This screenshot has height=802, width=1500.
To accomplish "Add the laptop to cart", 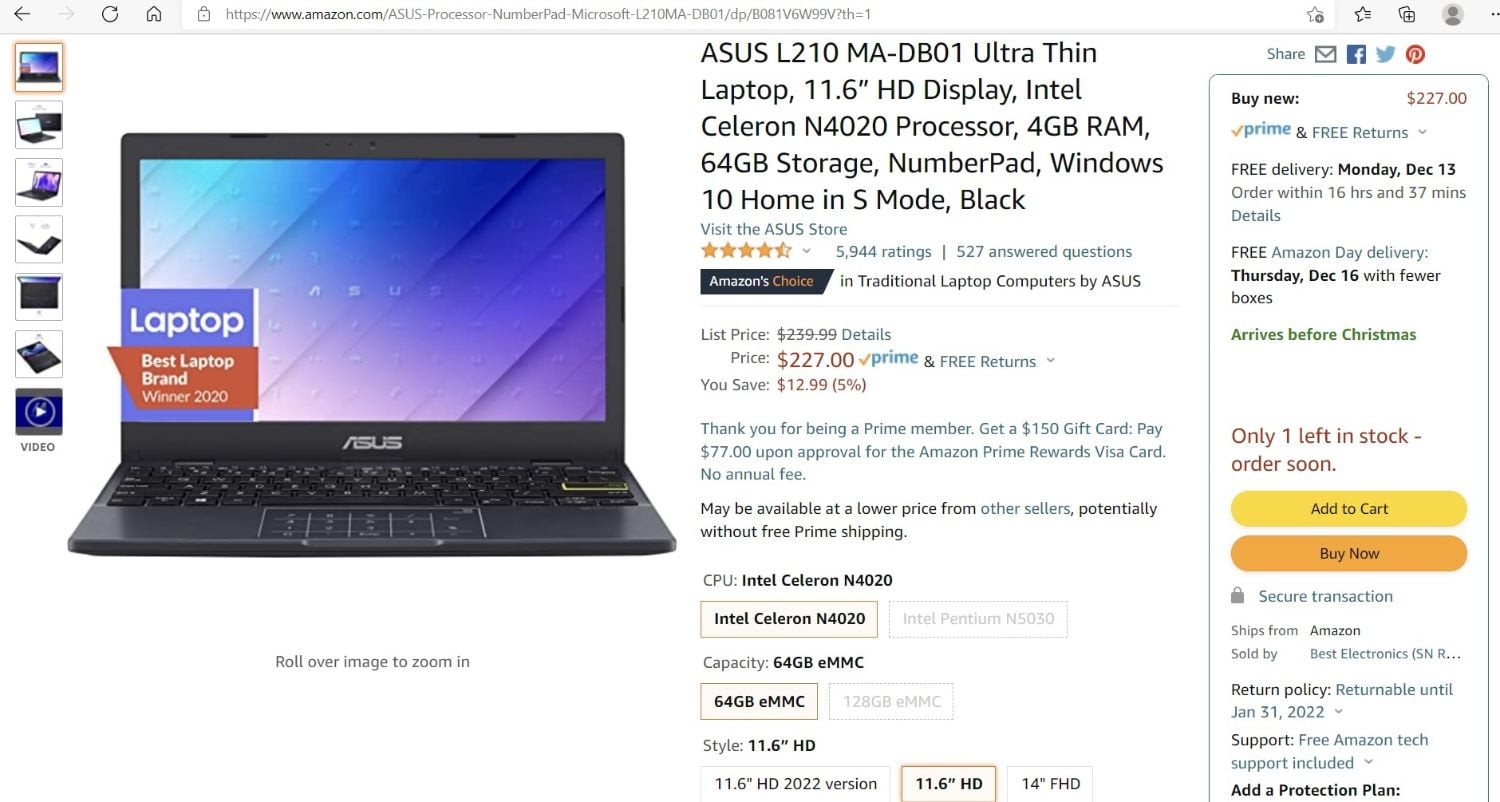I will (x=1349, y=509).
